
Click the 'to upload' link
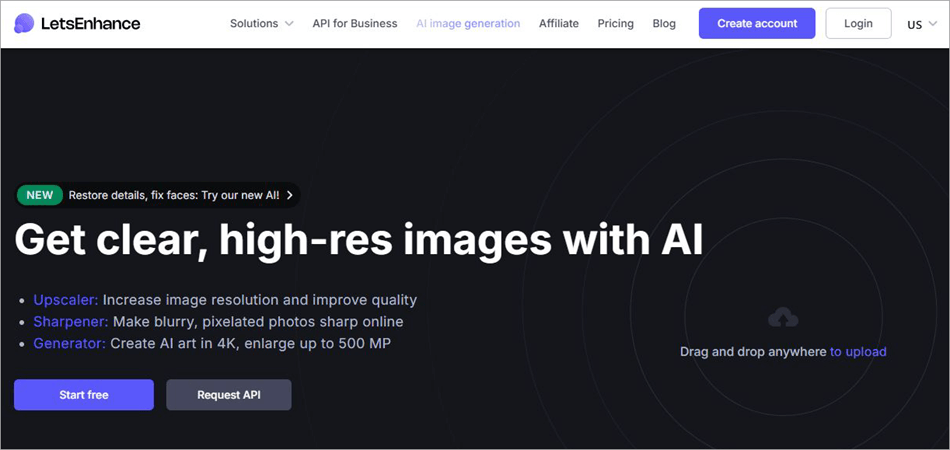858,351
